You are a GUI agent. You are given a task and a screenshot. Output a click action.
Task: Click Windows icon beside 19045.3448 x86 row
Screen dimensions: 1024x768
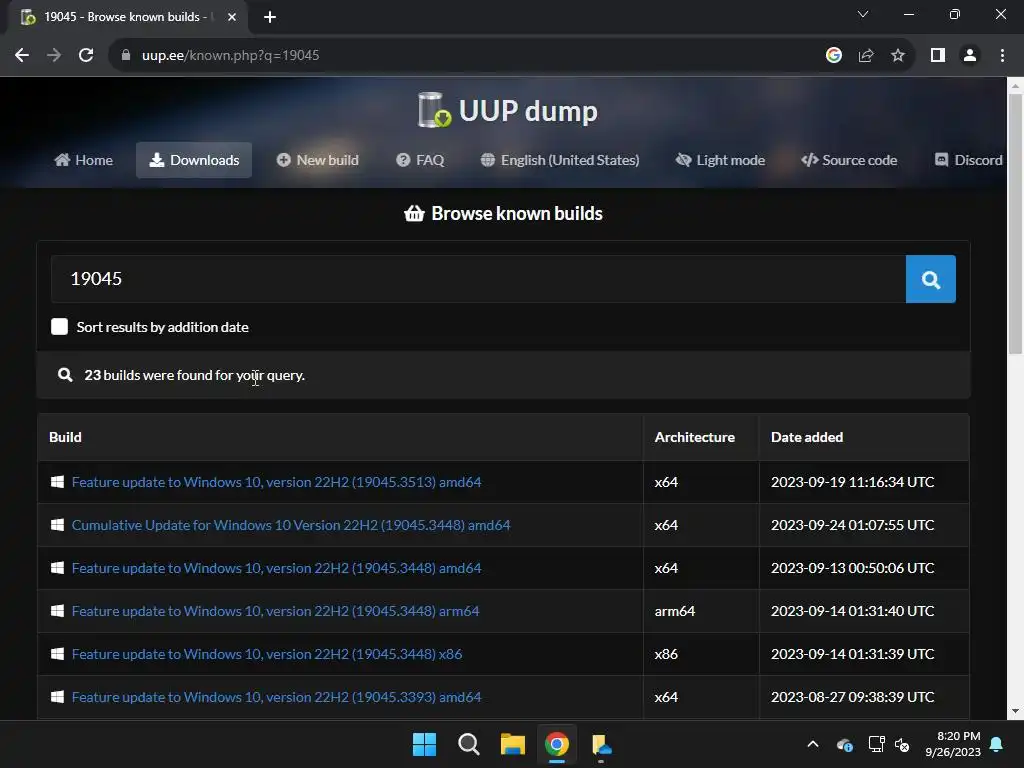pyautogui.click(x=57, y=654)
